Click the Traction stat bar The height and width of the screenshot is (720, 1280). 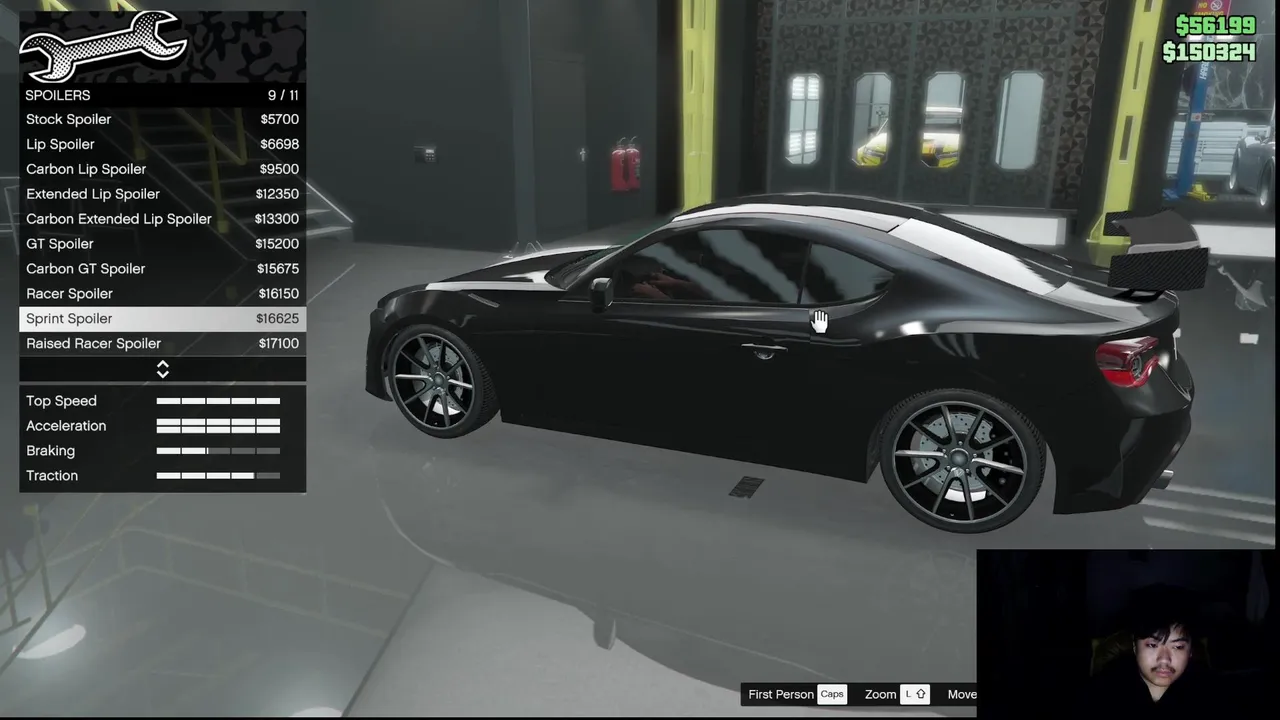pos(218,476)
